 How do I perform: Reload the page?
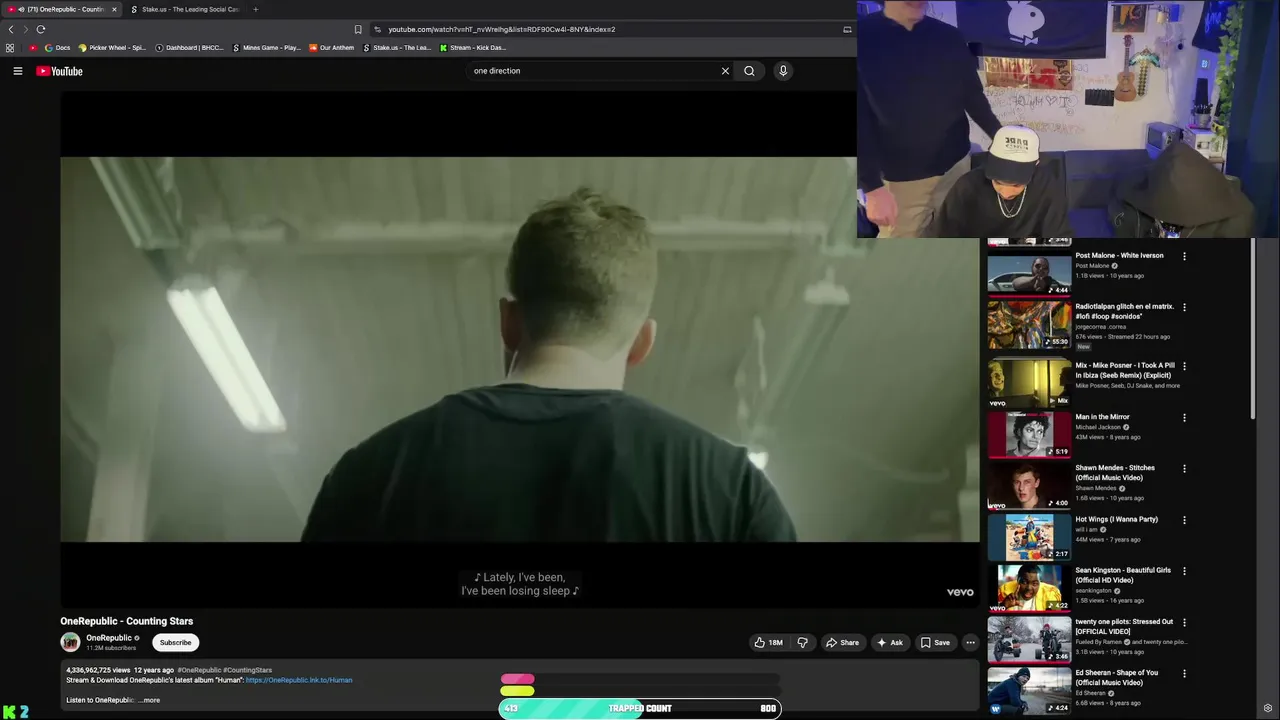coord(41,29)
